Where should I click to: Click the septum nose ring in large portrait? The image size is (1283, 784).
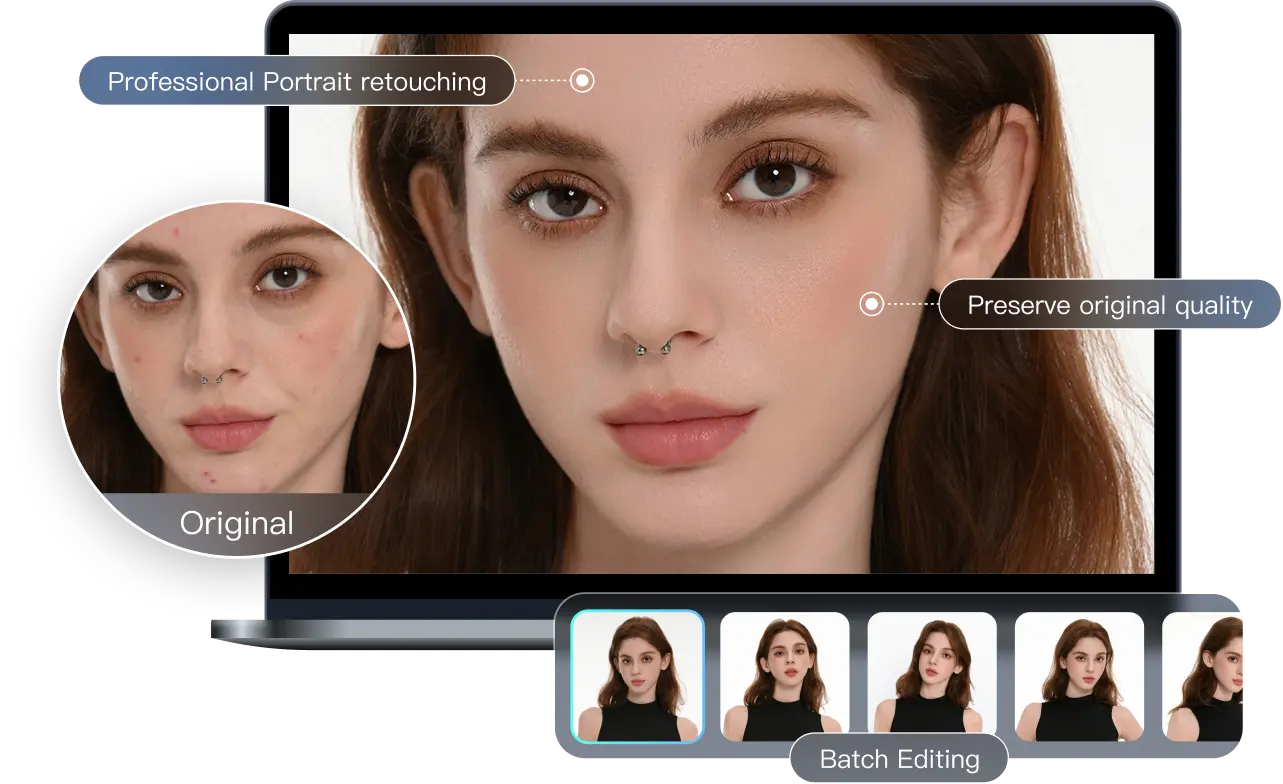pyautogui.click(x=650, y=349)
